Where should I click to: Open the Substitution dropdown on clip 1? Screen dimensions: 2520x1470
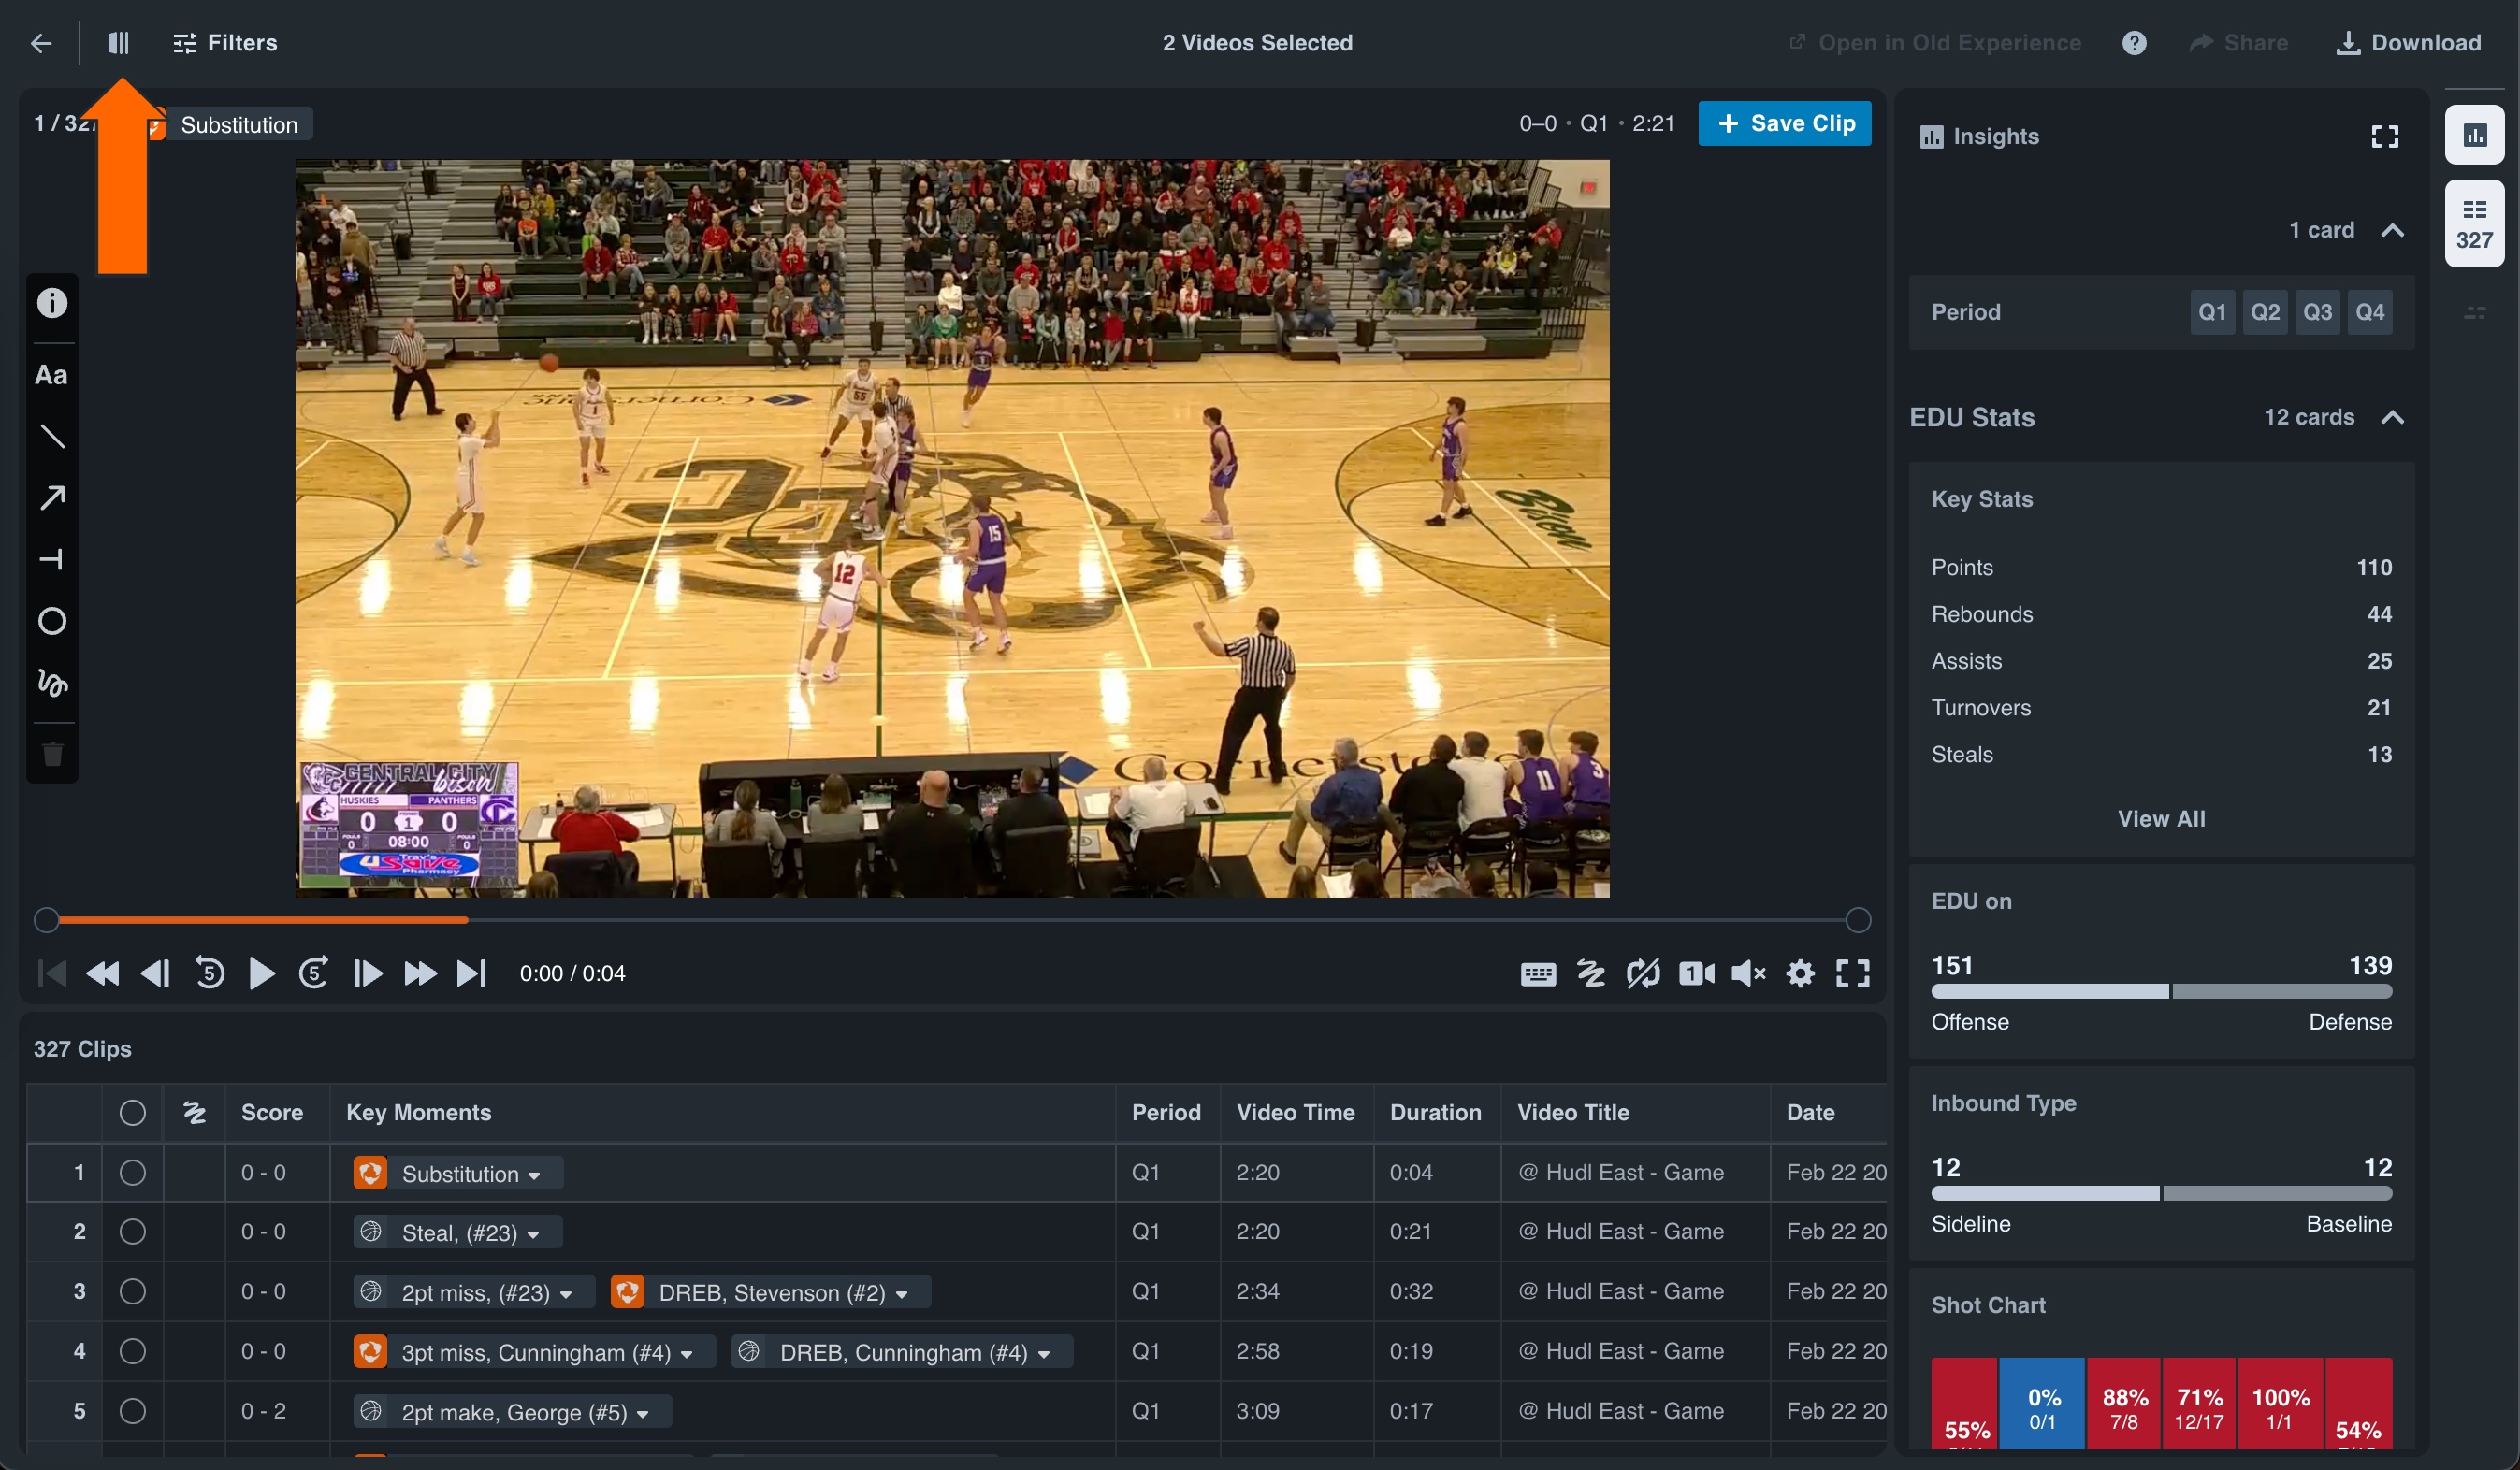point(536,1173)
